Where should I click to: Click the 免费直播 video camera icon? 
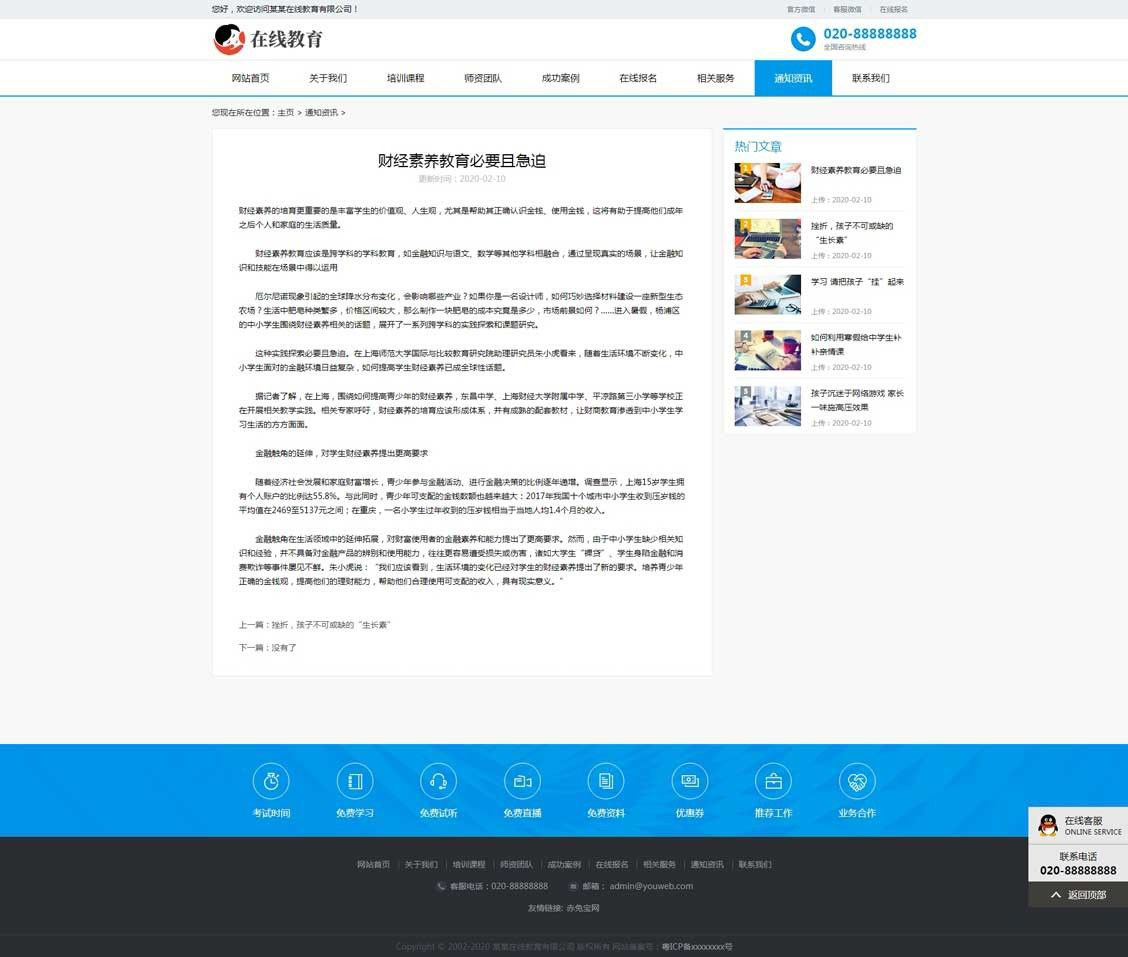[522, 781]
